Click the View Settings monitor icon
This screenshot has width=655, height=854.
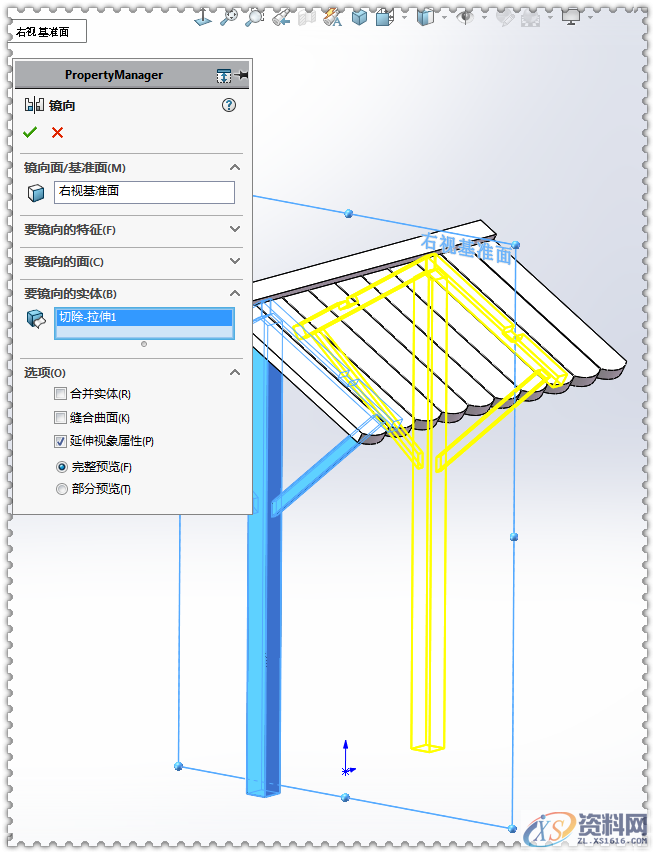[x=571, y=17]
